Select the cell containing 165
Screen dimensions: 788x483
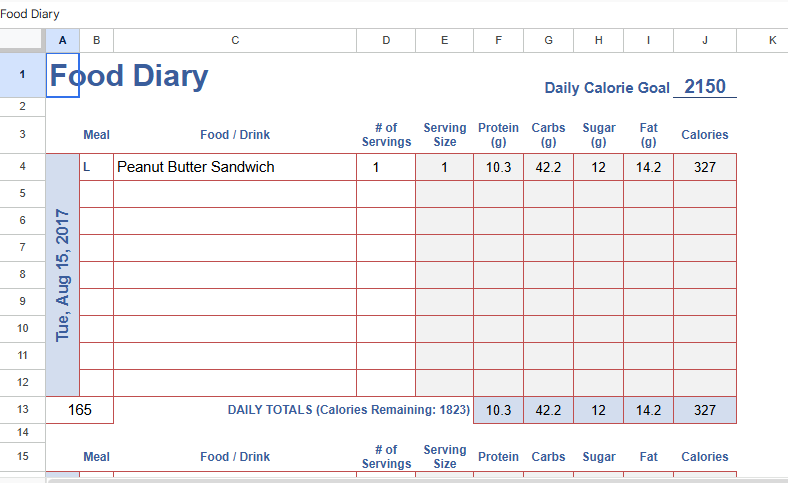80,410
